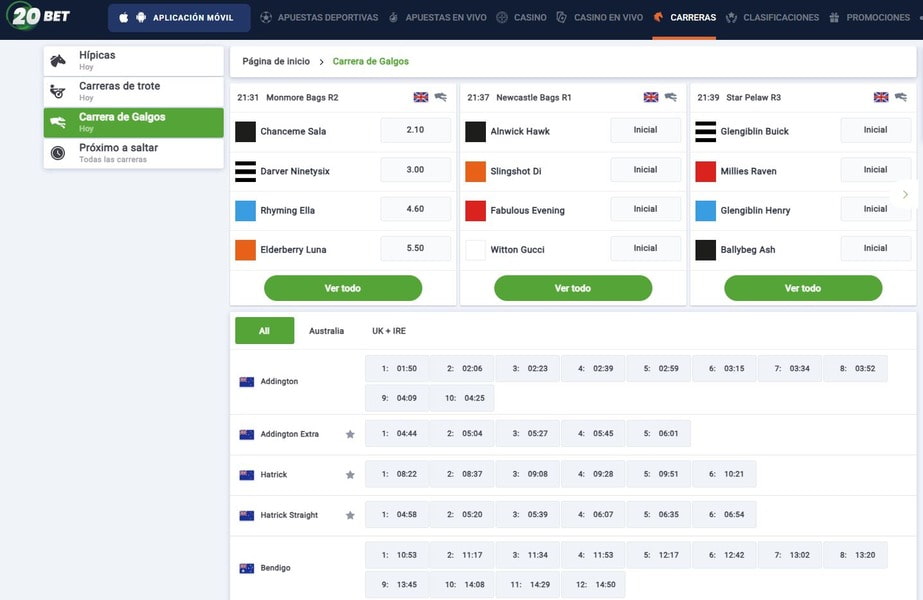Image resolution: width=923 pixels, height=600 pixels.
Task: Select Darver Ninetysix odds 3.00
Action: 416,170
